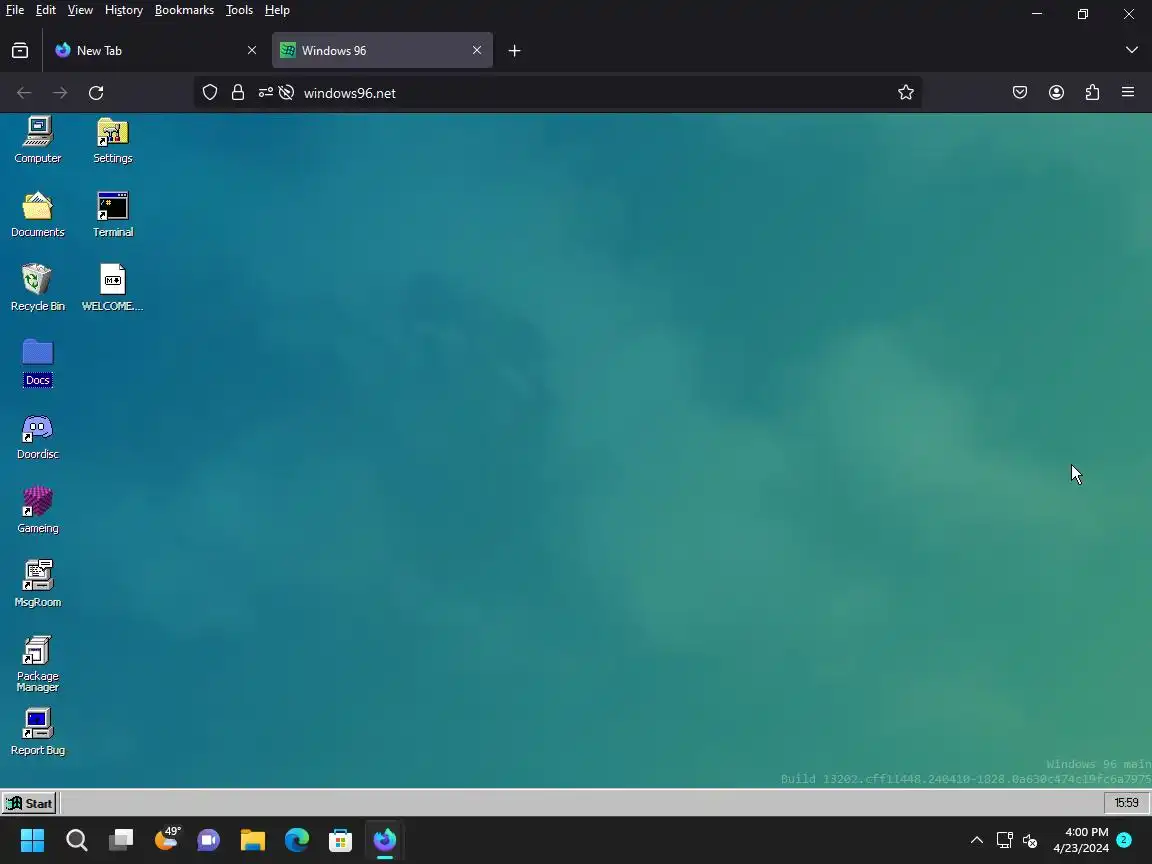Screen dimensions: 1152x864
Task: Show hidden system tray icons
Action: coord(976,840)
